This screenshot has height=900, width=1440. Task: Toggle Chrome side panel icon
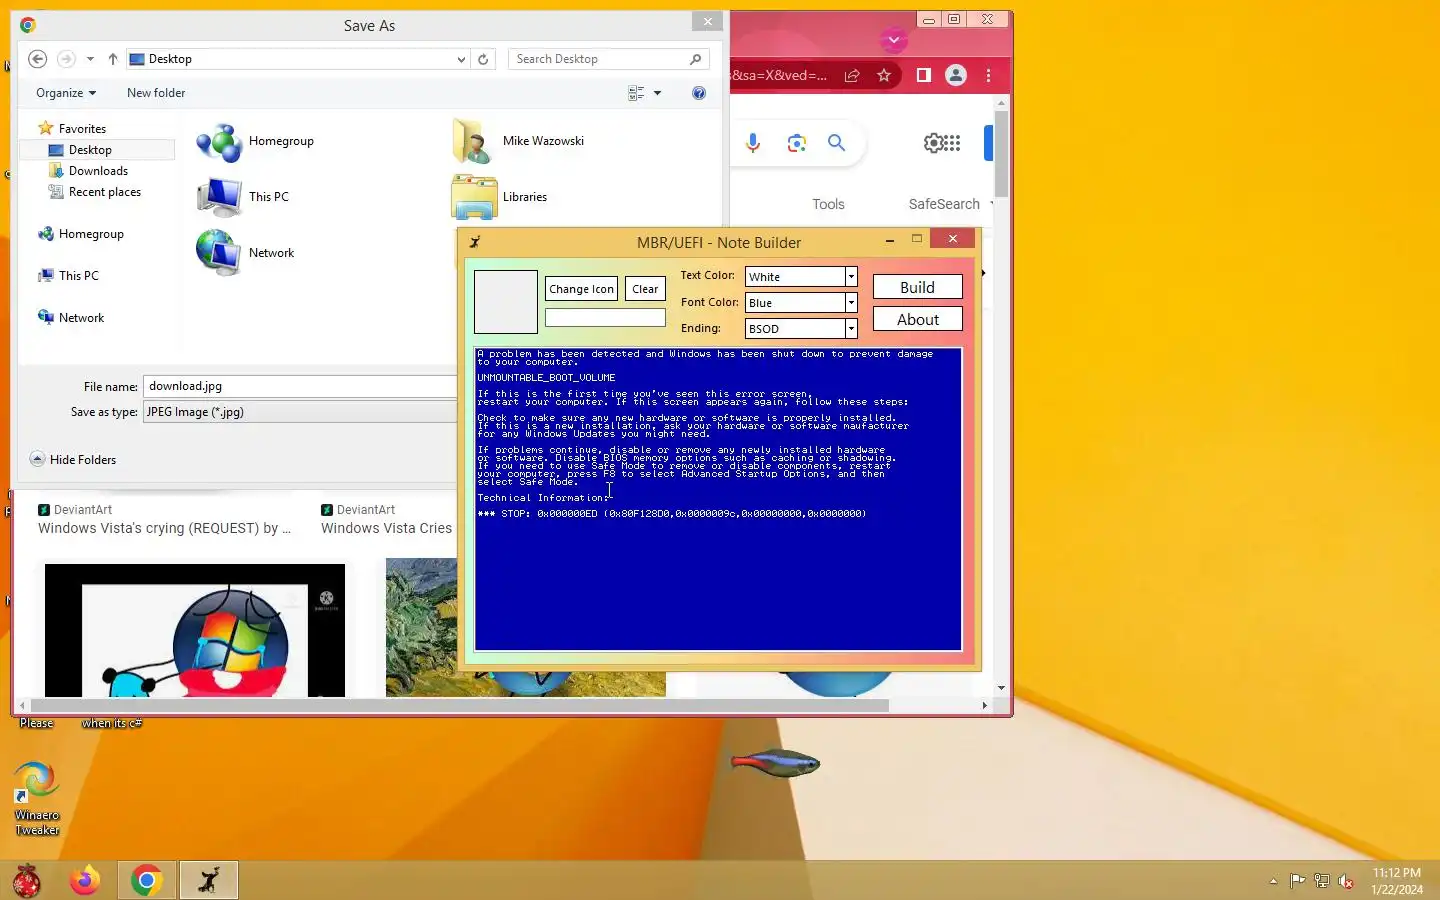pos(924,75)
